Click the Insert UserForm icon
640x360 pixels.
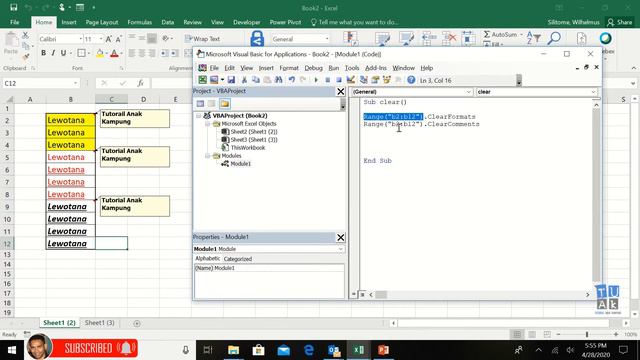(214, 80)
